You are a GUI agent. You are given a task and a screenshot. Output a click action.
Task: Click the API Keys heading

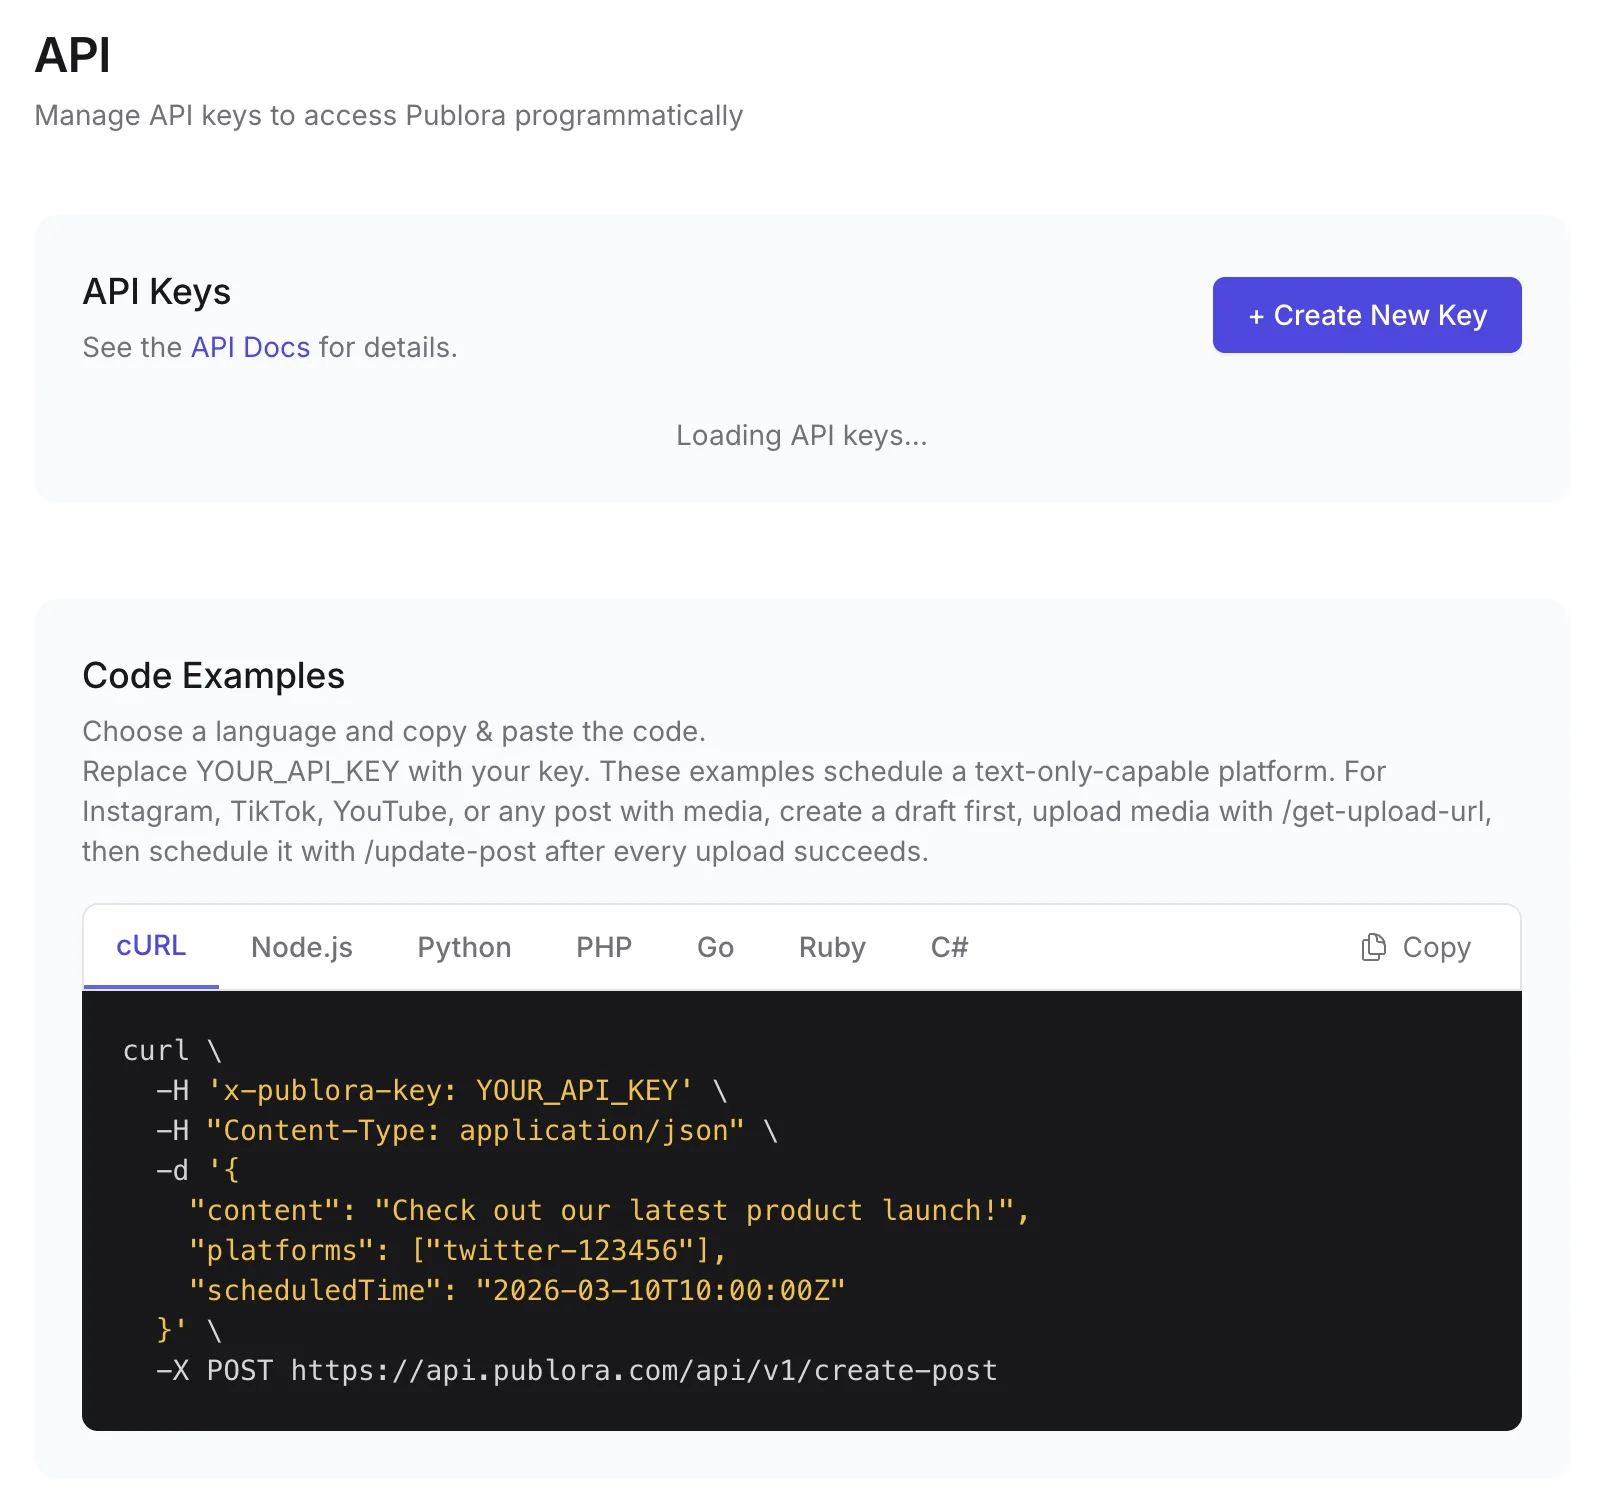point(156,291)
